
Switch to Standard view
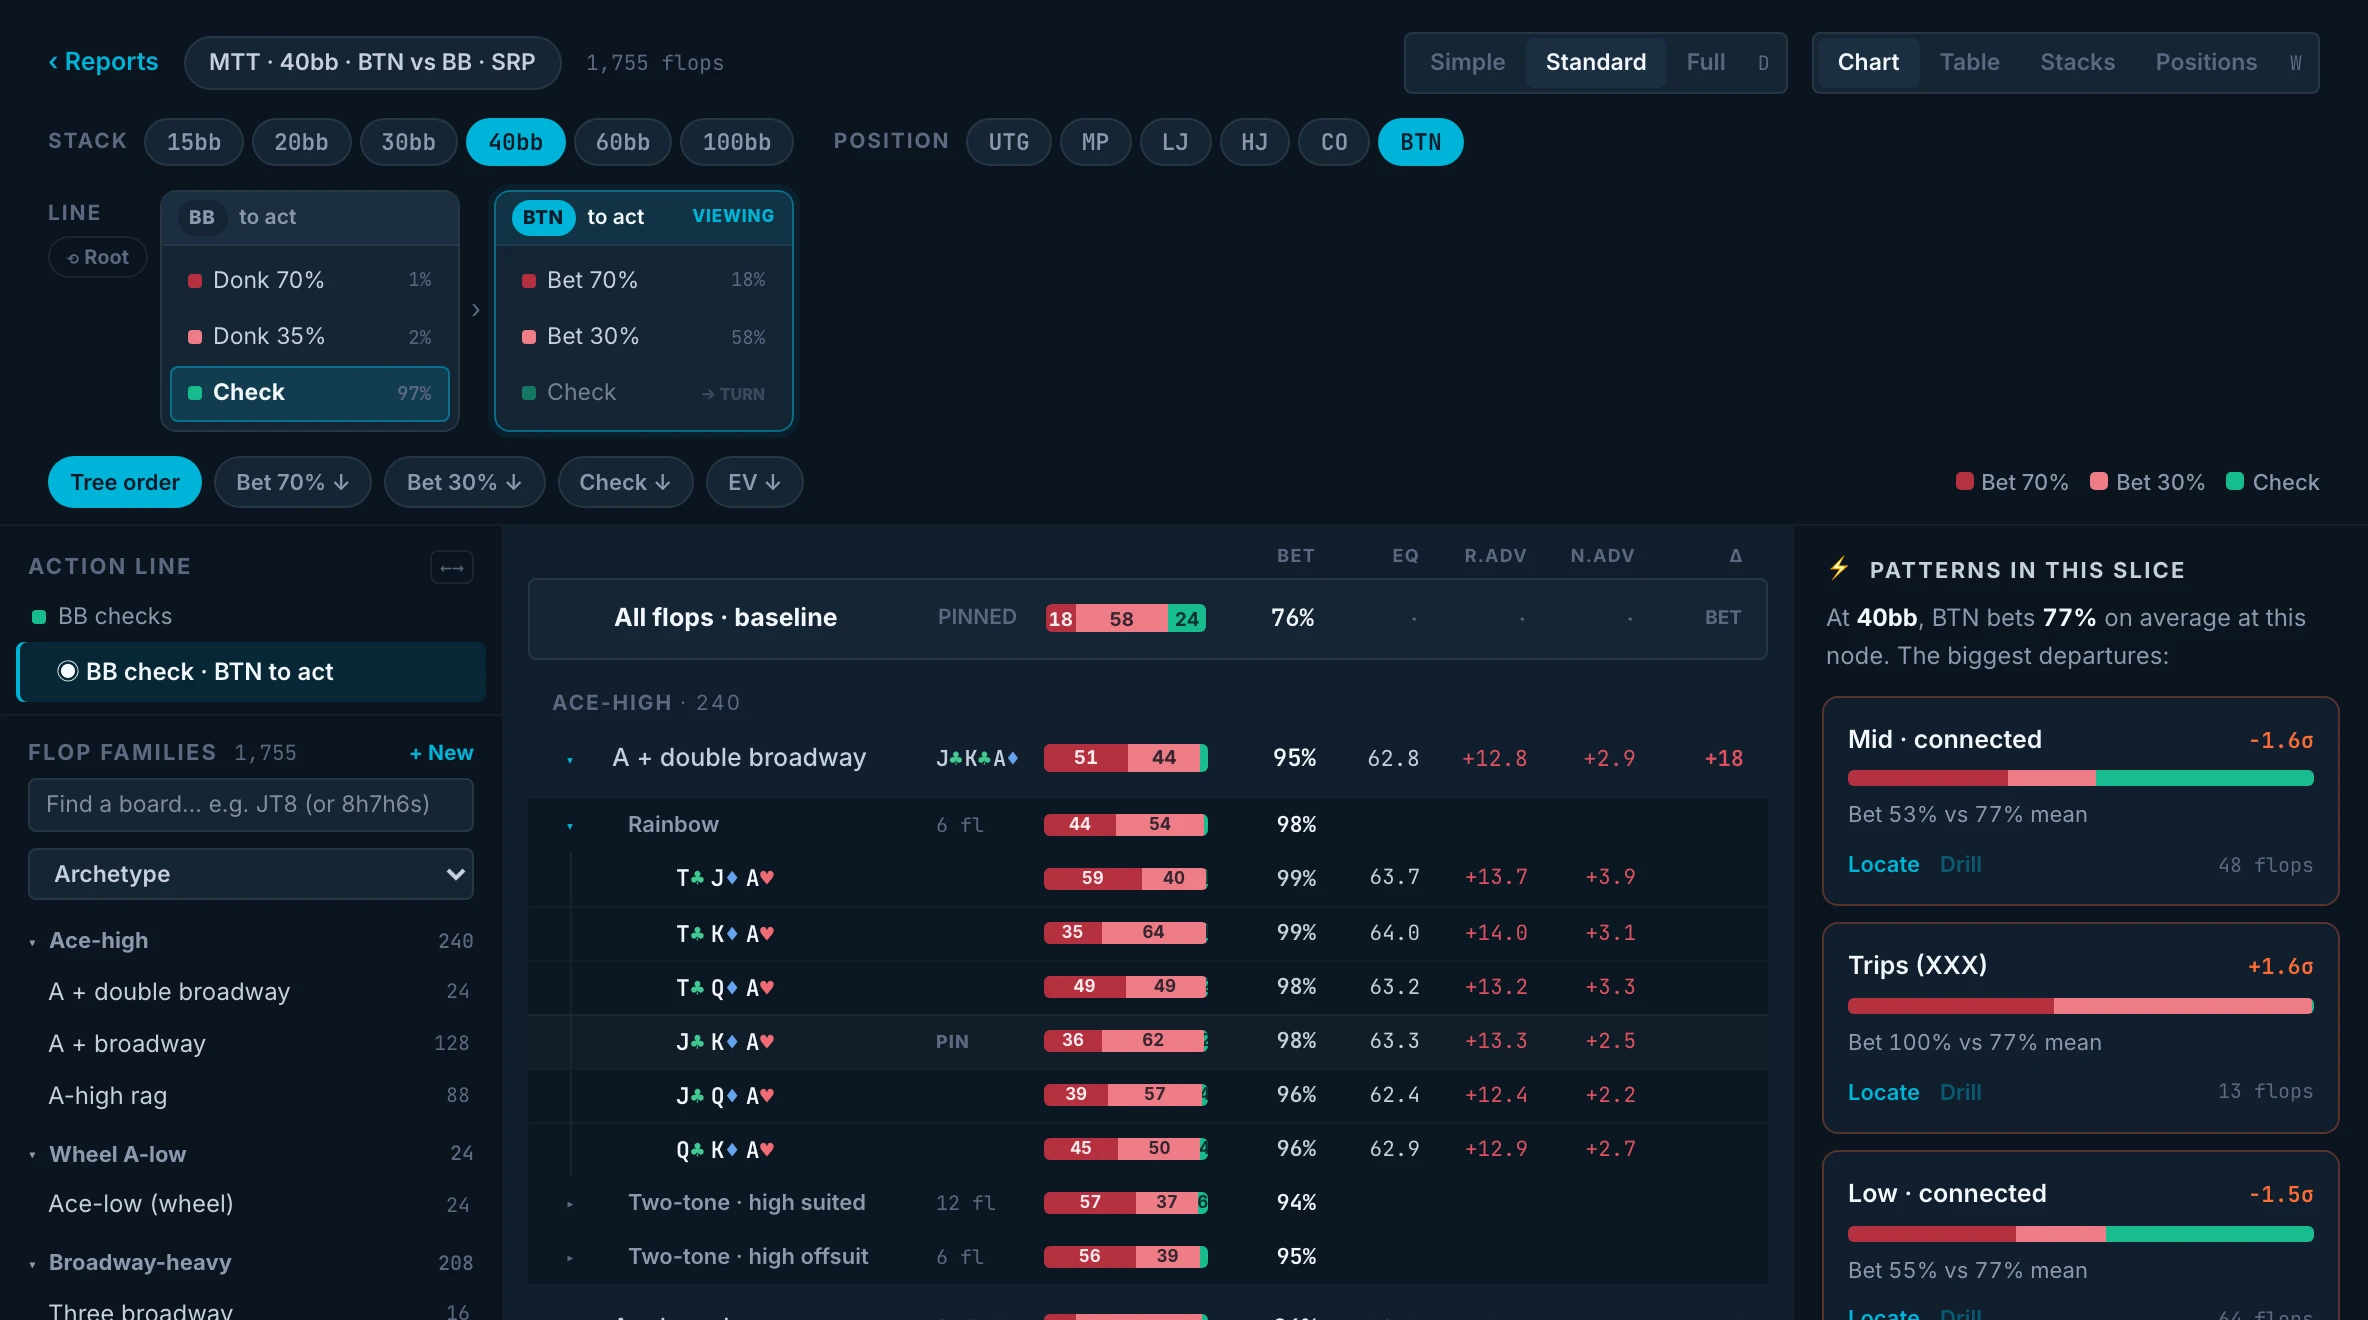(1595, 62)
